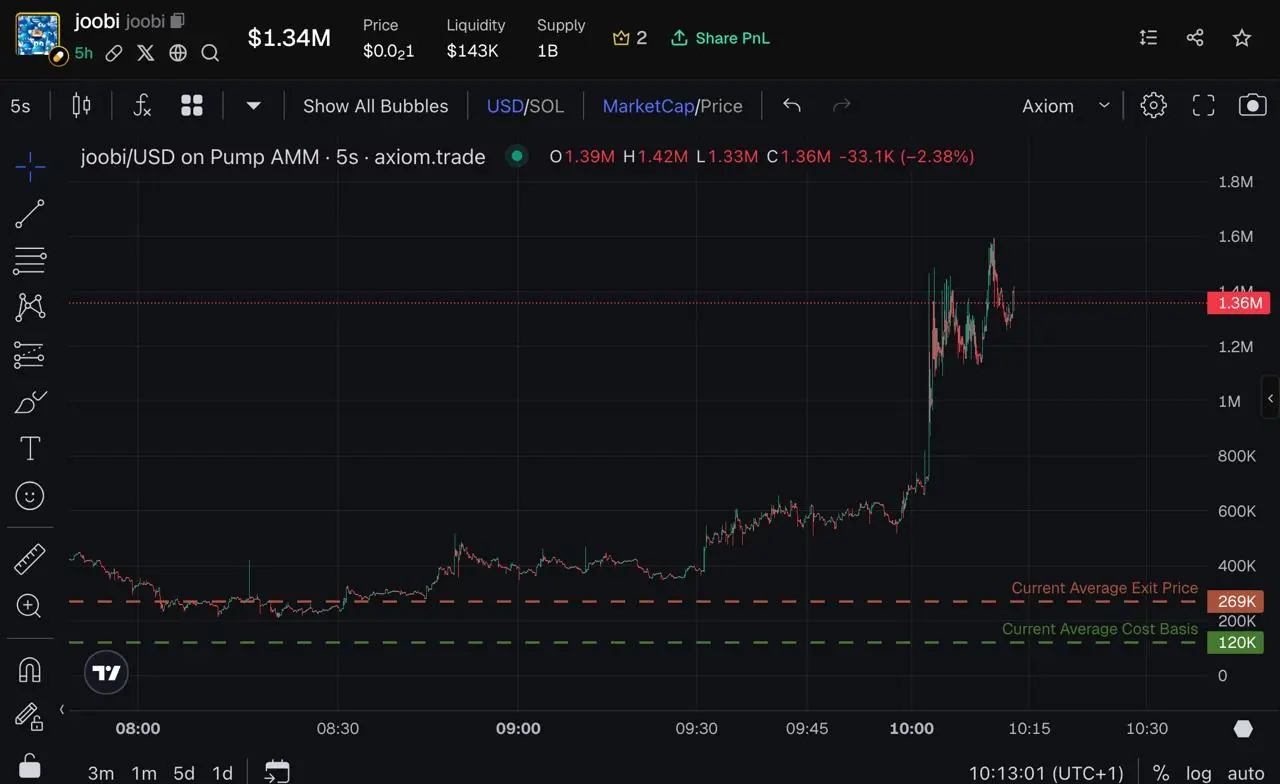This screenshot has width=1280, height=784.
Task: Set the date range to 1m
Action: pos(144,773)
